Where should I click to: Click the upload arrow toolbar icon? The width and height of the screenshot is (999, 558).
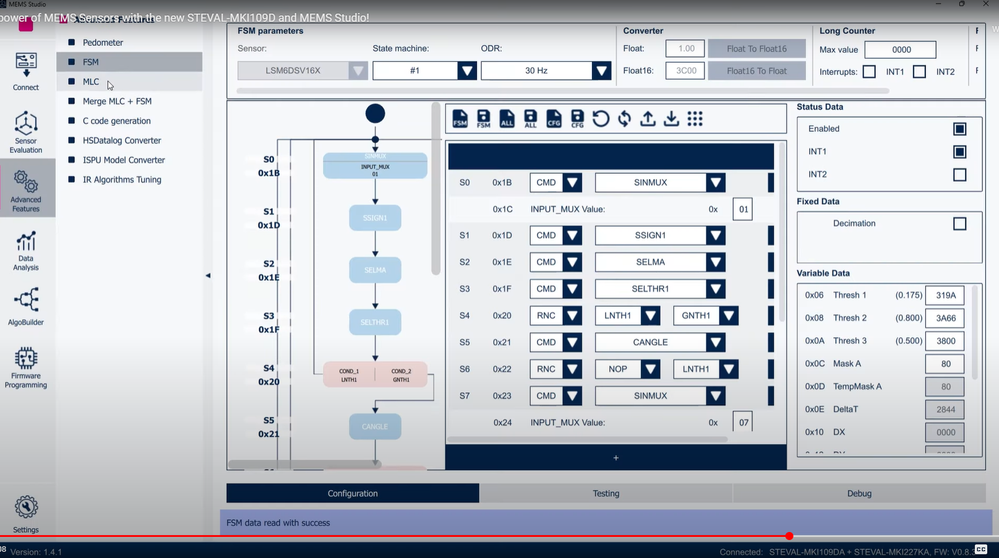click(x=648, y=119)
